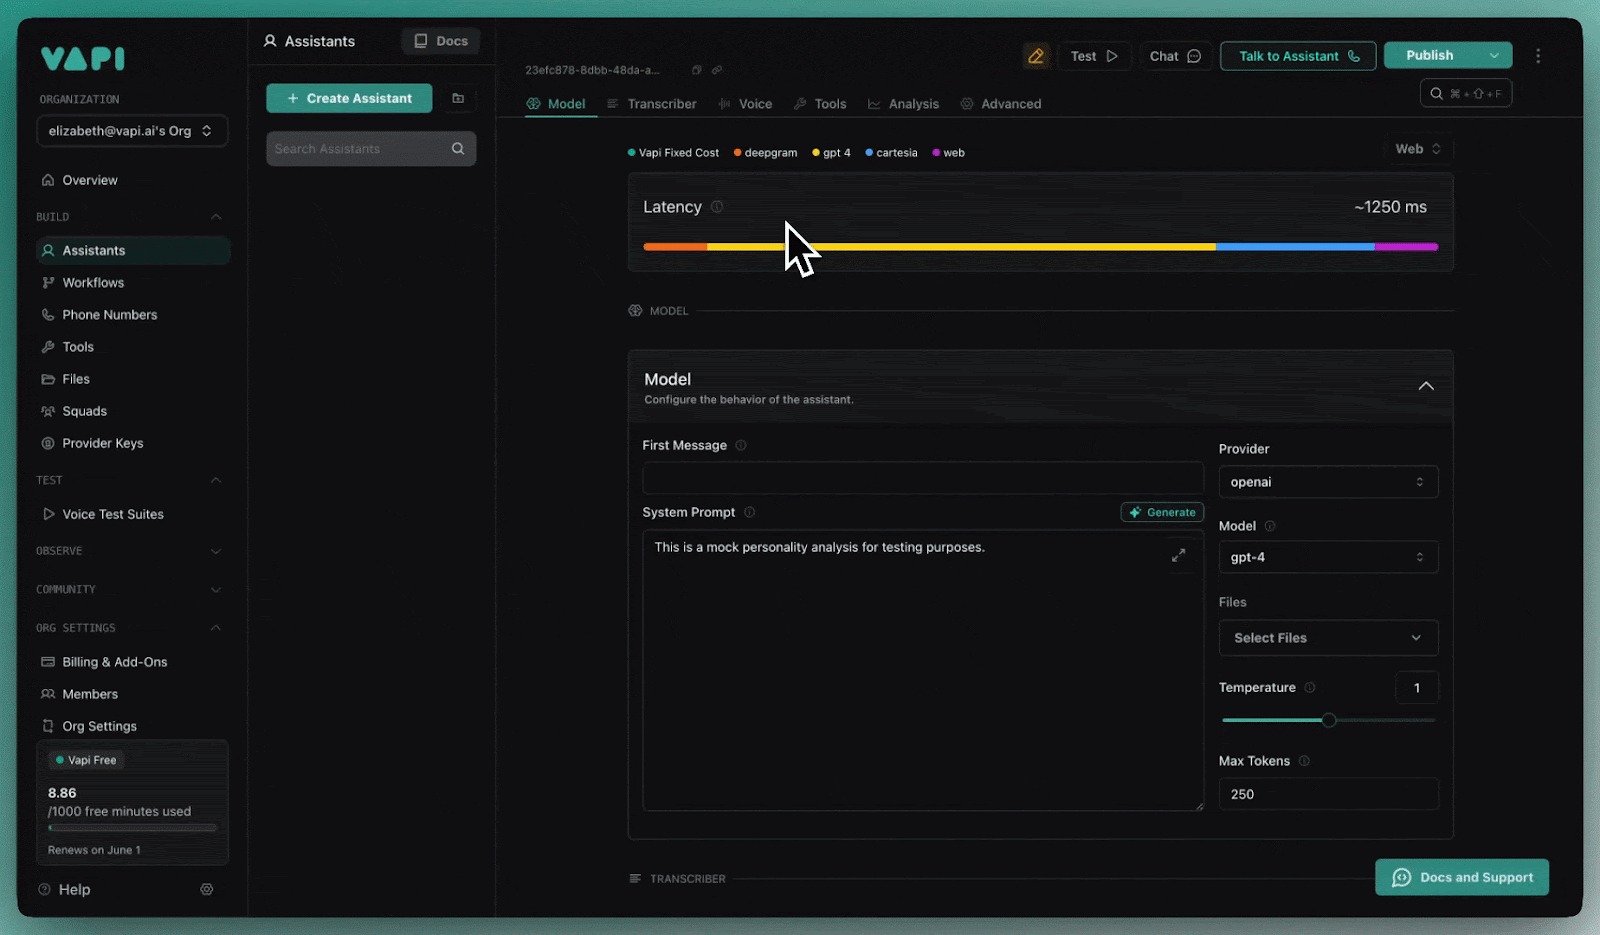This screenshot has width=1600, height=935.
Task: Collapse the BUILD section
Action: click(216, 217)
